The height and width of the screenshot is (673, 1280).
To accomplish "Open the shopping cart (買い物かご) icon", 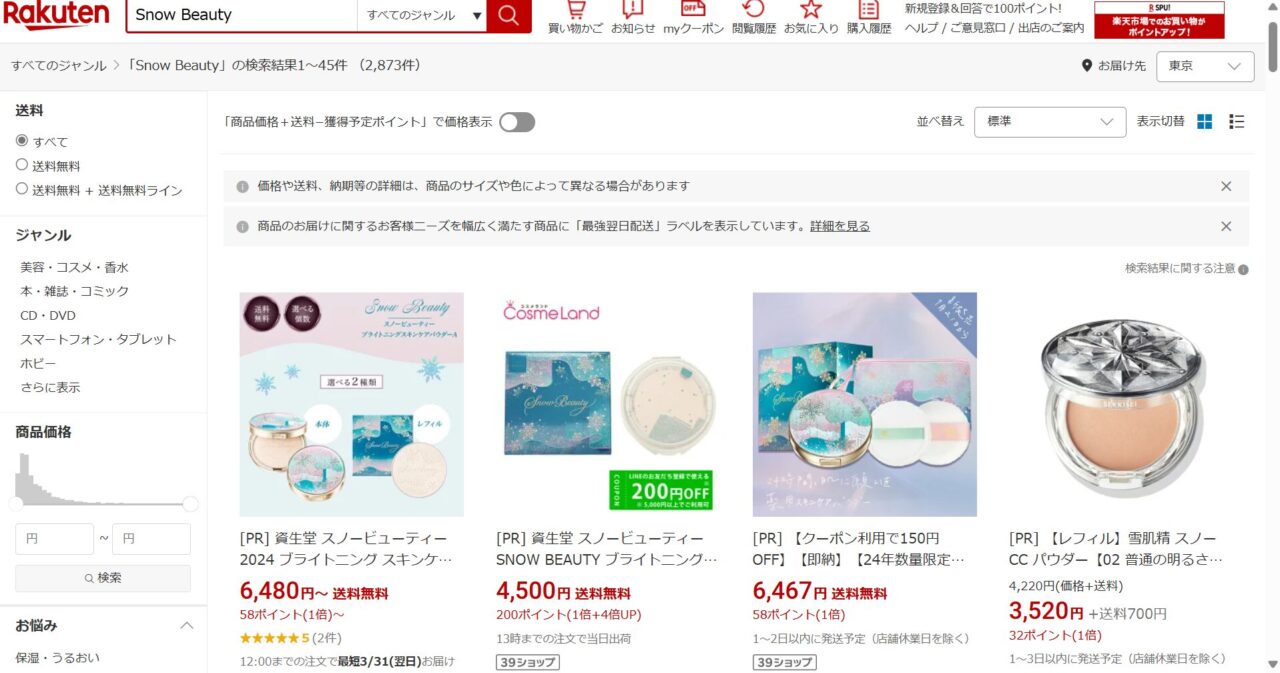I will [575, 17].
